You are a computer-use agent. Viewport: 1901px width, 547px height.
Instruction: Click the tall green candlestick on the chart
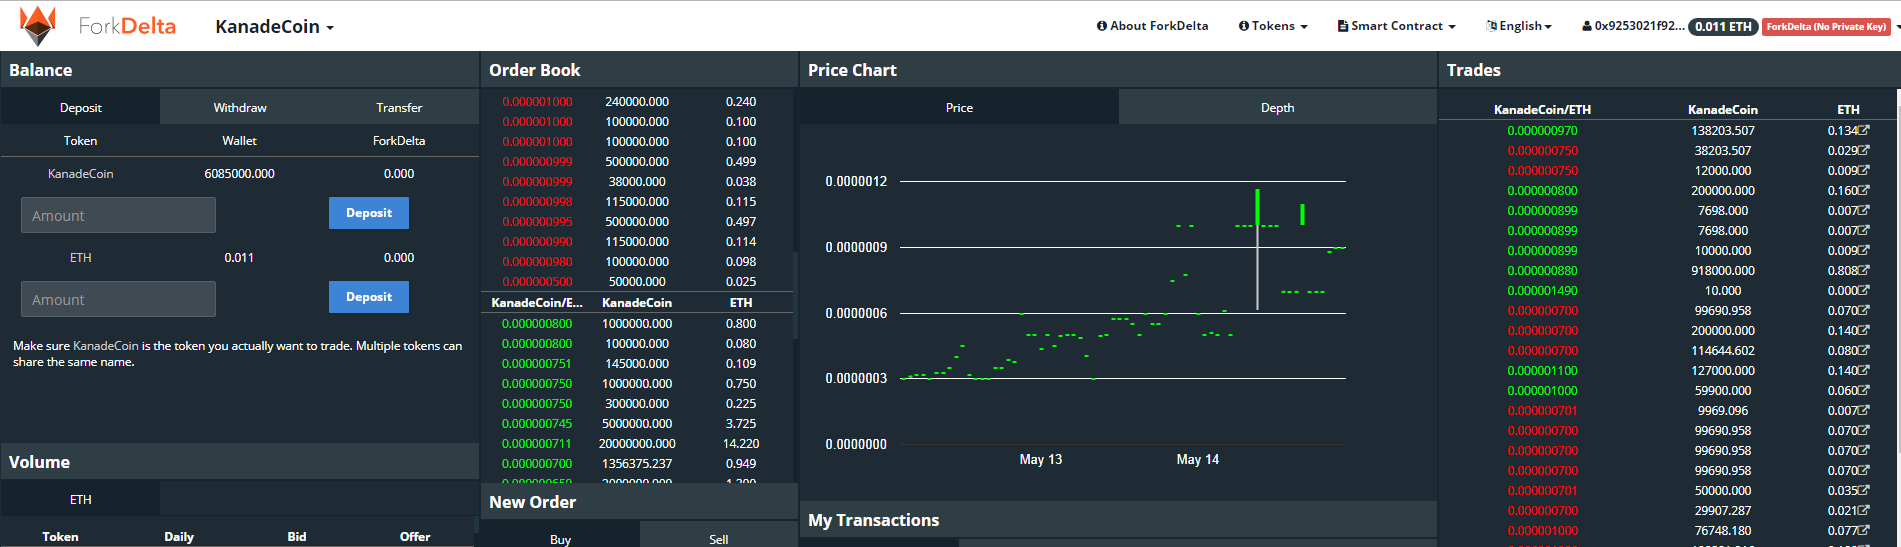(1257, 208)
